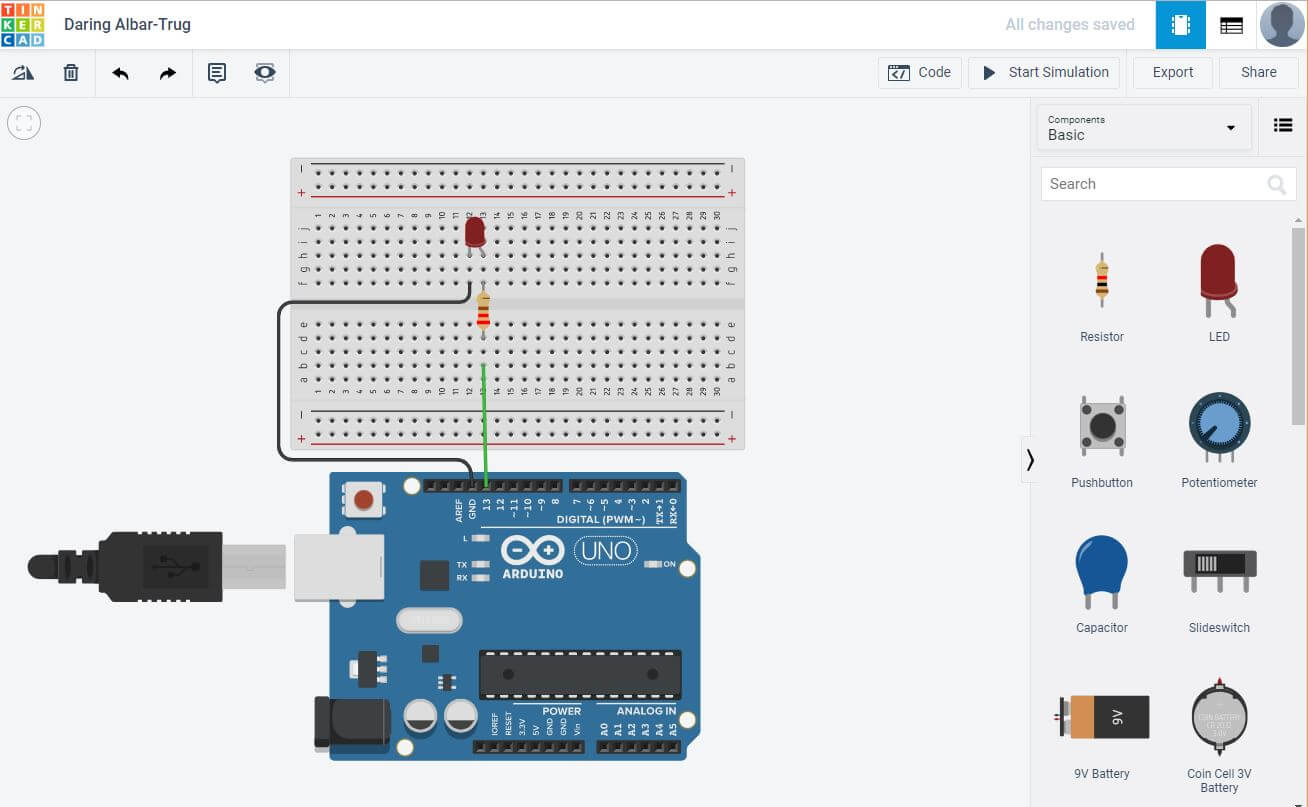Zoom to fit the circuit view
Screen dimensions: 1308x807
pyautogui.click(x=23, y=123)
